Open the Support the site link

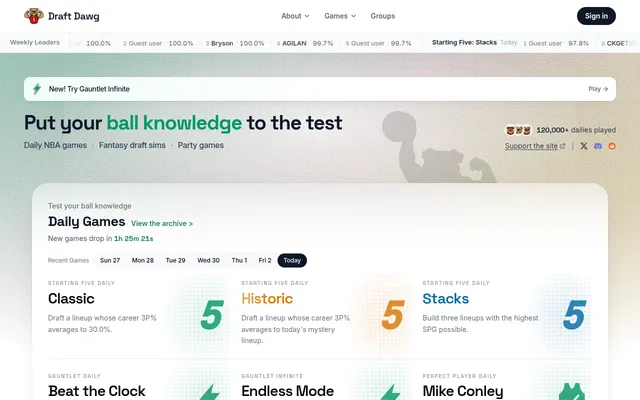531,146
